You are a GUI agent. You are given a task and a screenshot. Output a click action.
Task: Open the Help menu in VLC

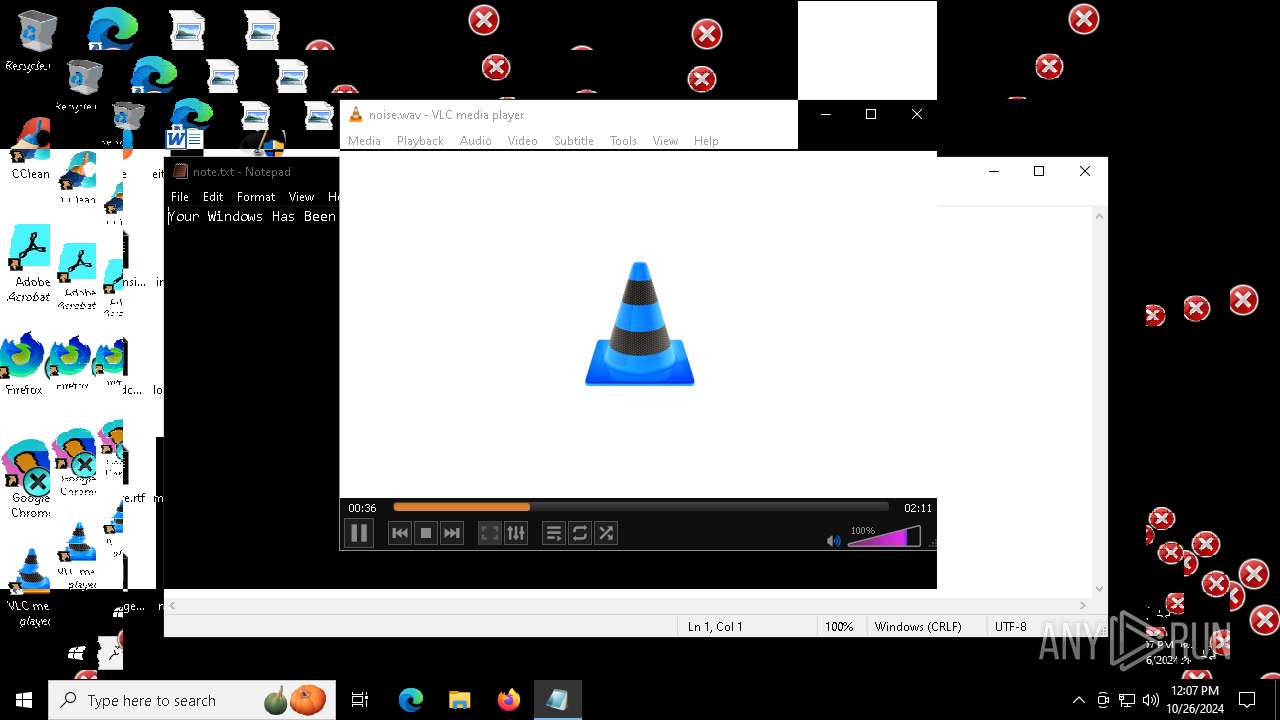pos(706,141)
